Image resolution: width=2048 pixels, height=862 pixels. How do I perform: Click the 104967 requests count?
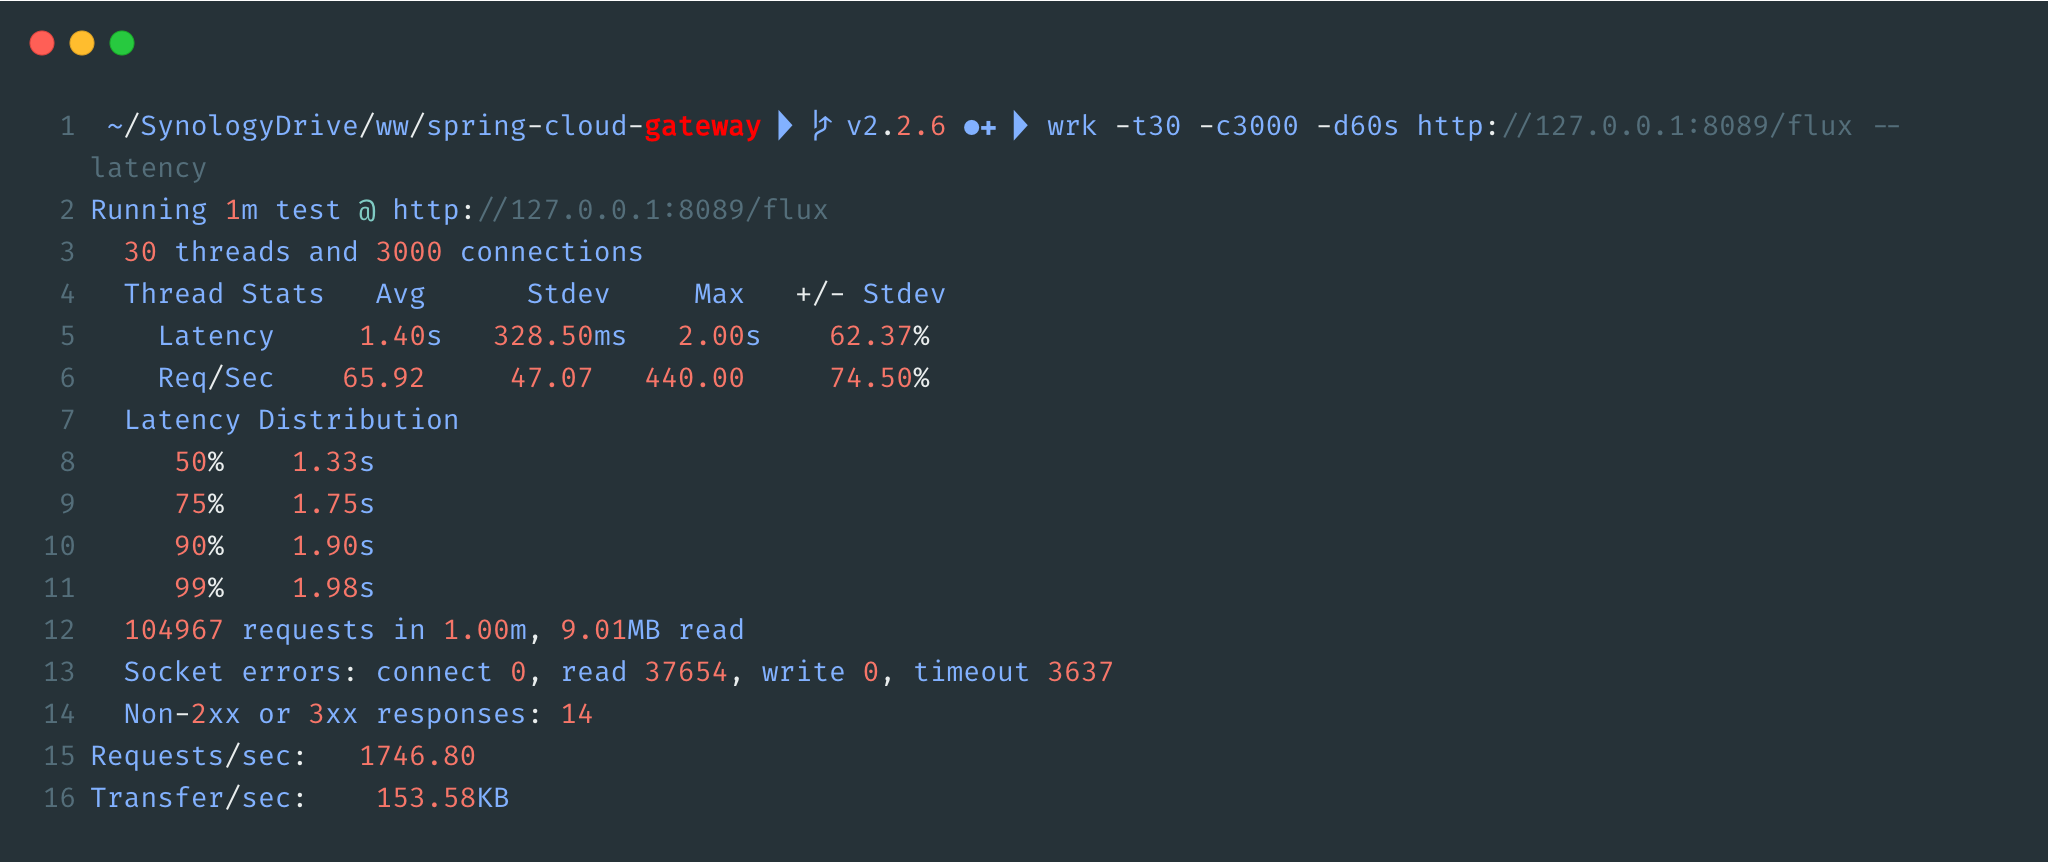(x=173, y=630)
